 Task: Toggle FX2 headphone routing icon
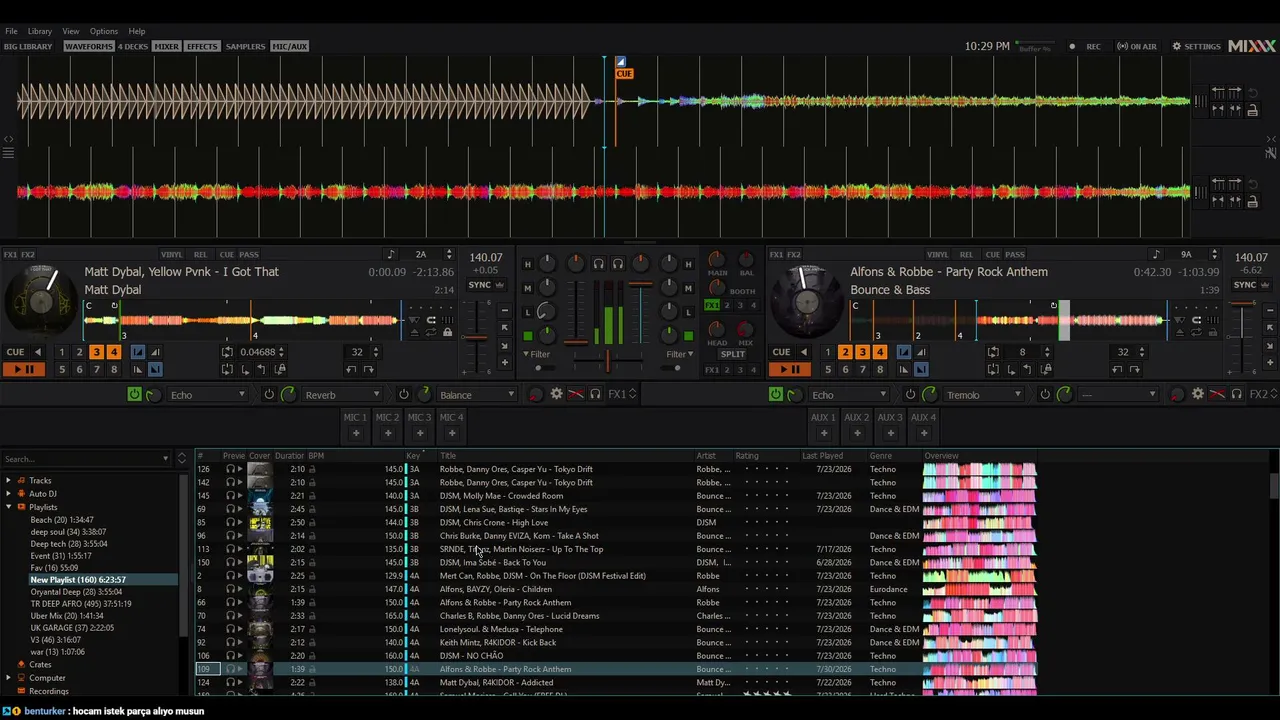[x=1236, y=395]
